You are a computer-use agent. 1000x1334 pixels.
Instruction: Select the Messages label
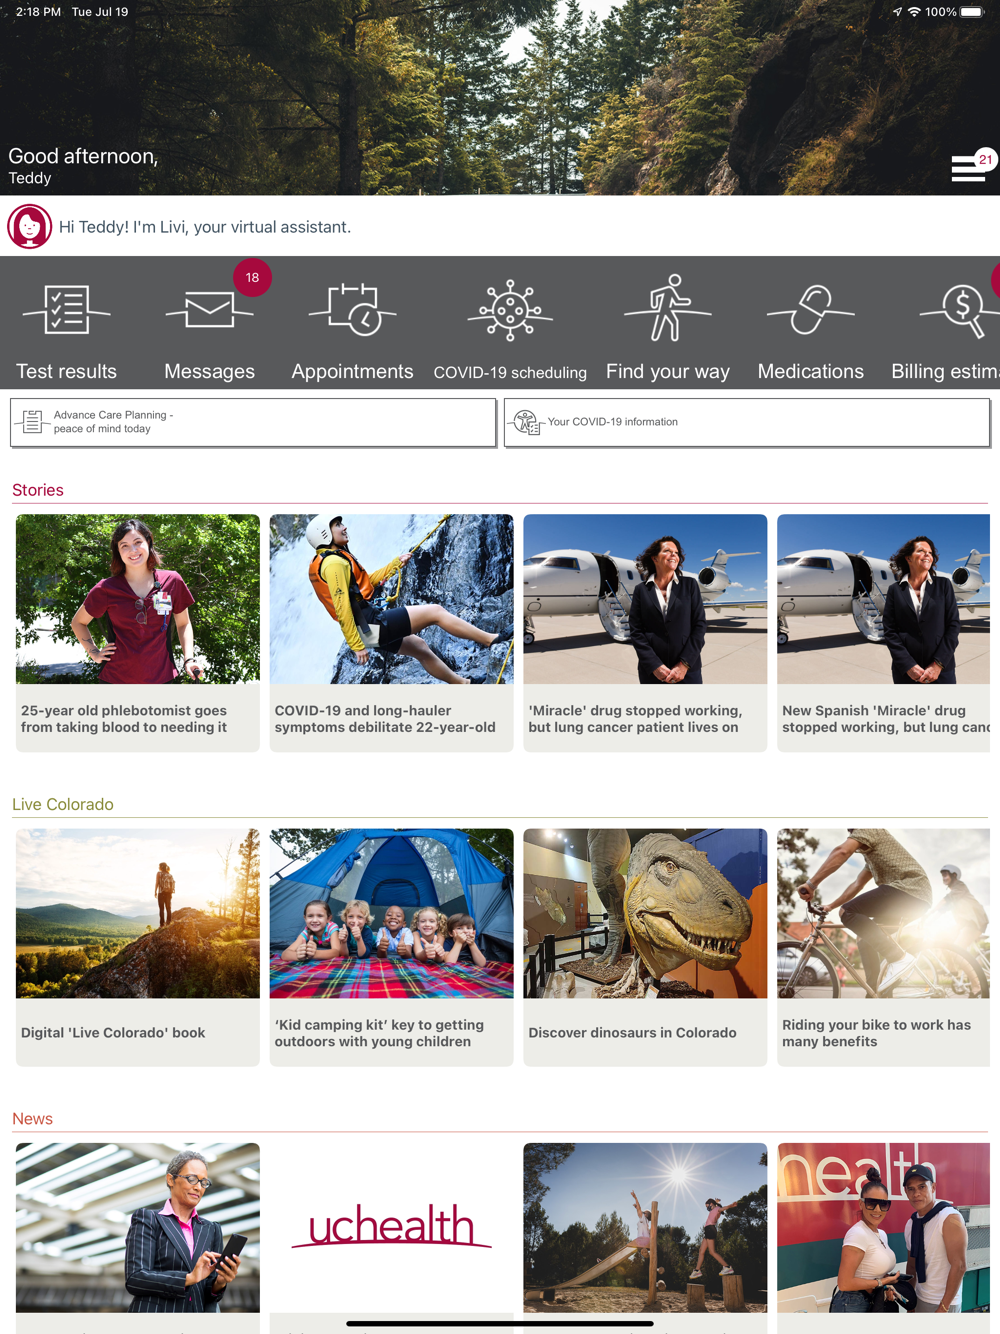pyautogui.click(x=209, y=371)
